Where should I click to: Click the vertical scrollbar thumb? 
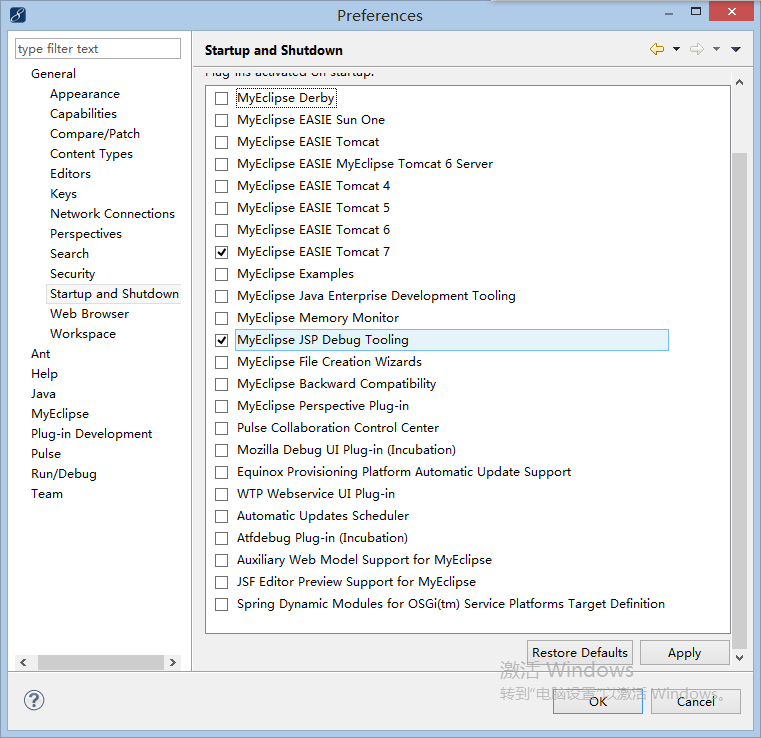740,400
